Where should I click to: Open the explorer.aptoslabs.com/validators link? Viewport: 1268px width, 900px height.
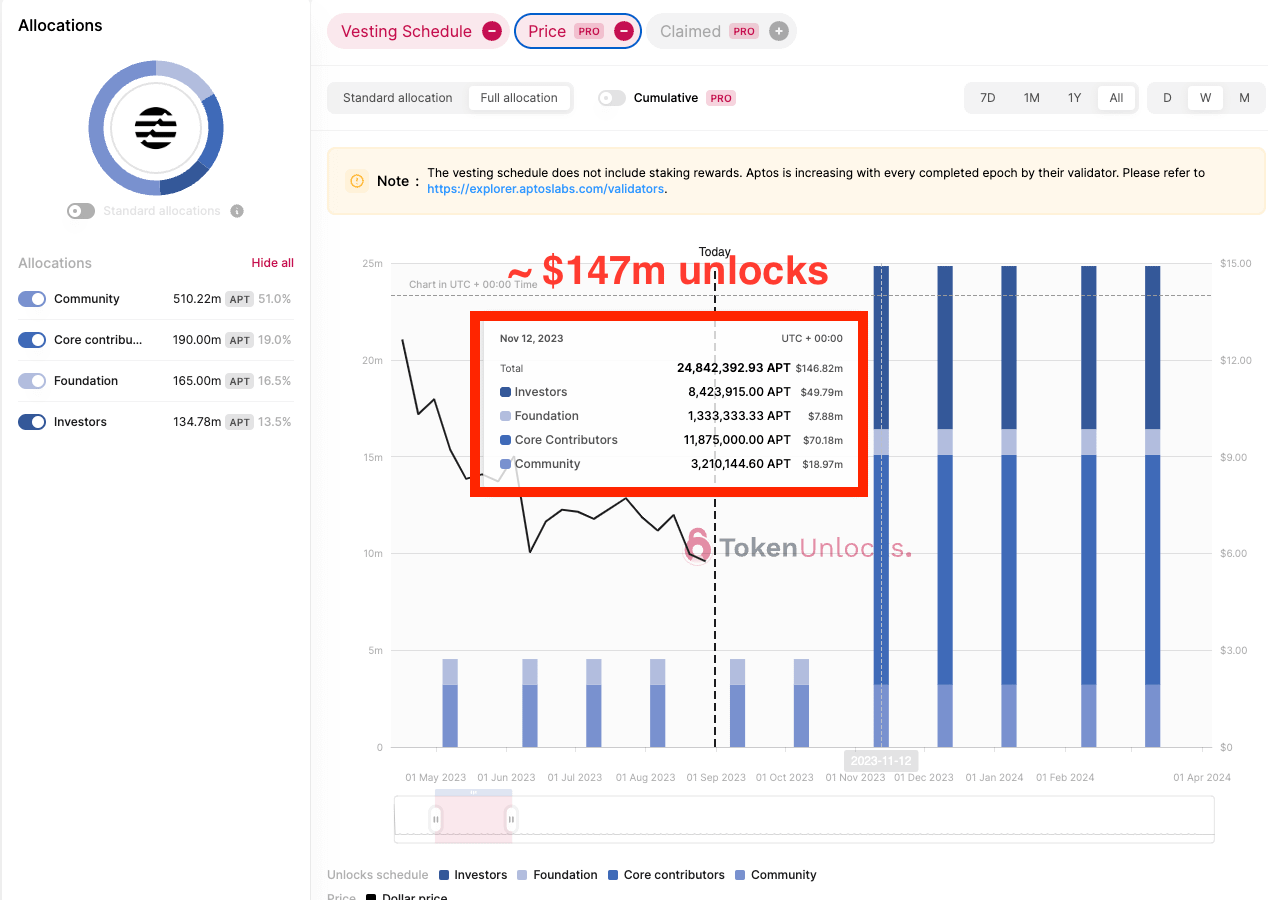point(546,189)
